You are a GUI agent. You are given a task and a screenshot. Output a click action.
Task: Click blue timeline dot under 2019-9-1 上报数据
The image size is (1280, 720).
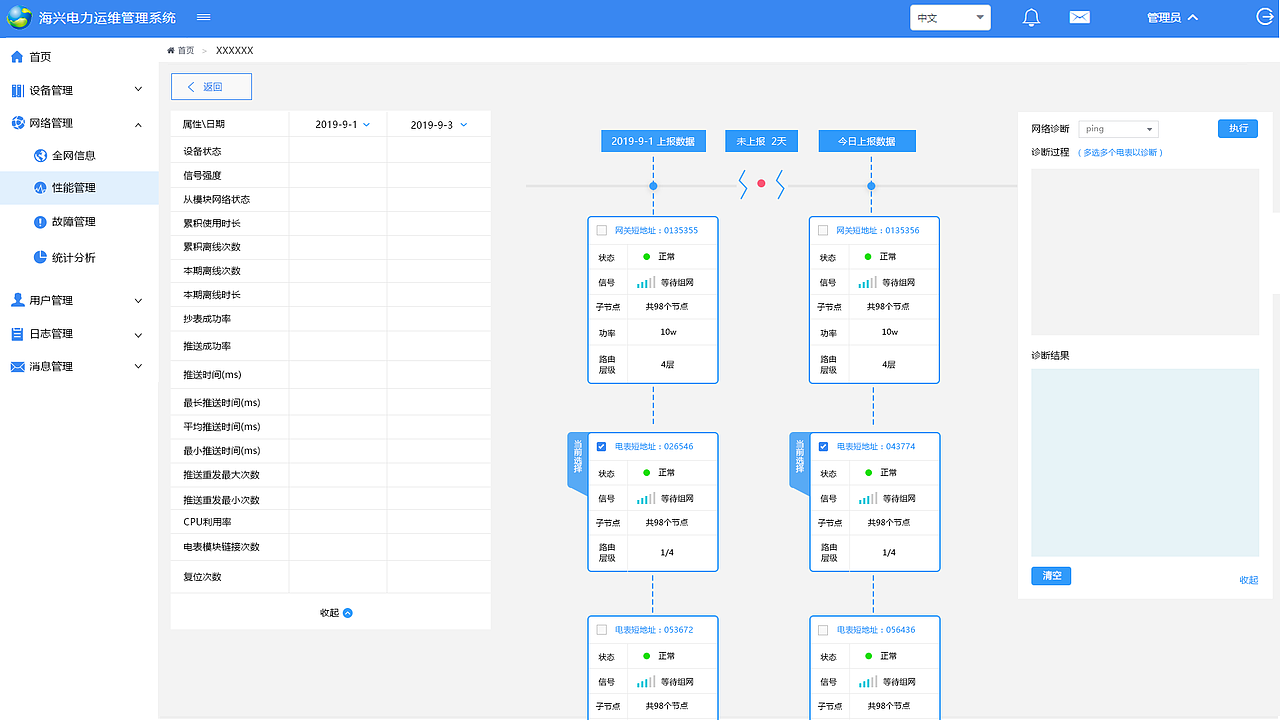point(653,186)
